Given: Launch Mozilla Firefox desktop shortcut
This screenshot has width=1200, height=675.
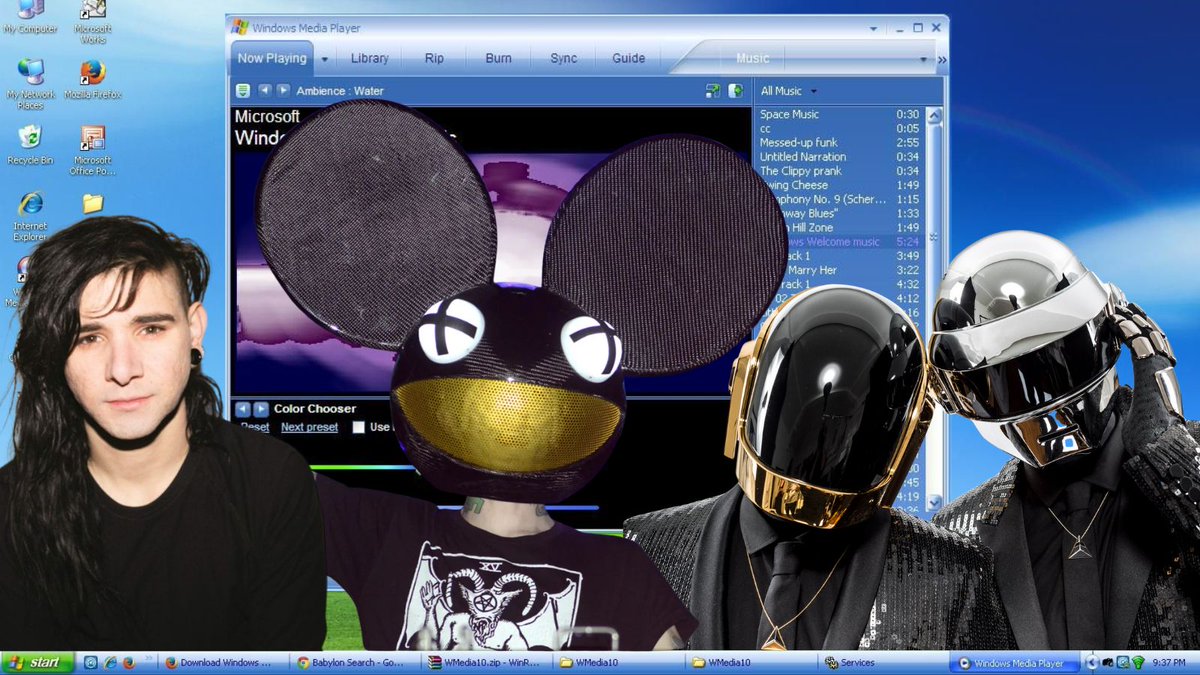Looking at the screenshot, I should pos(92,80).
